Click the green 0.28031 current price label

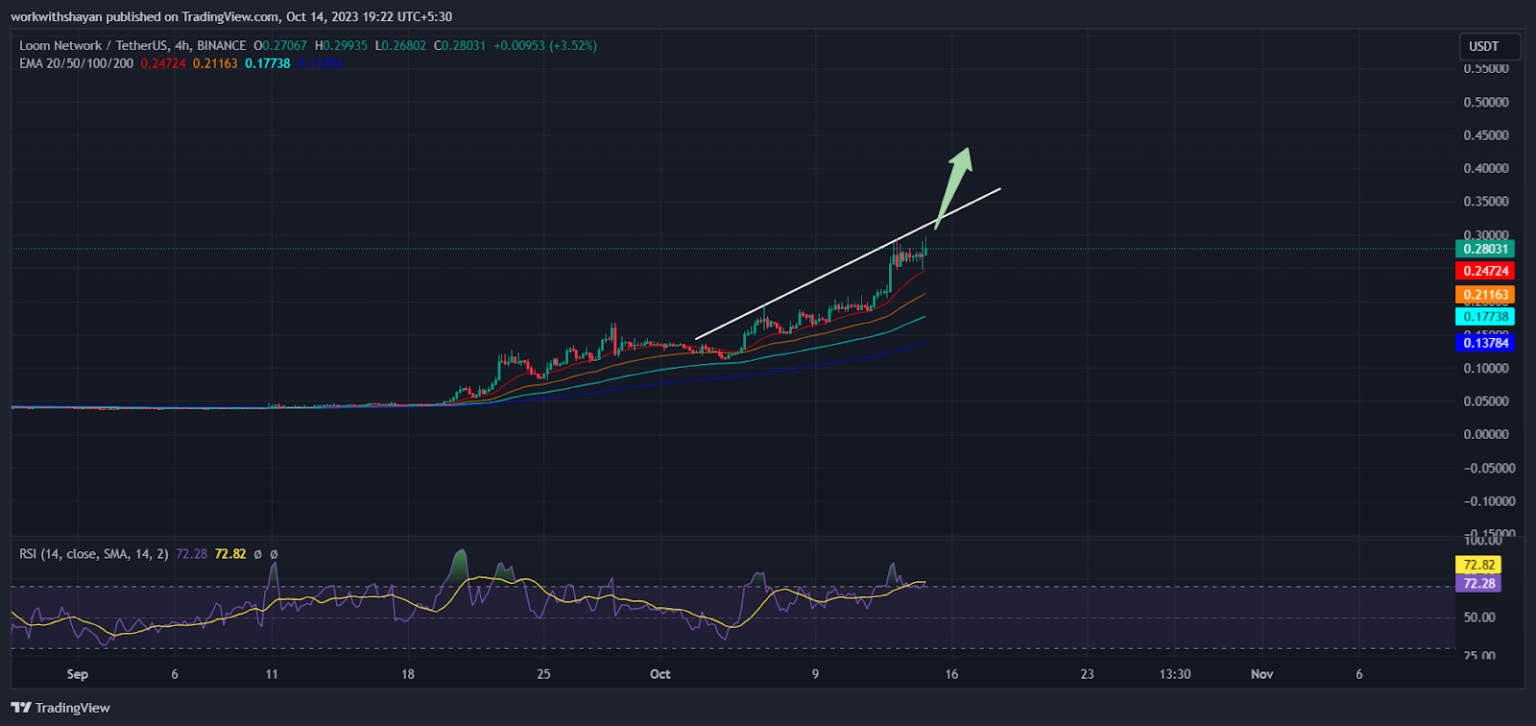(1484, 249)
